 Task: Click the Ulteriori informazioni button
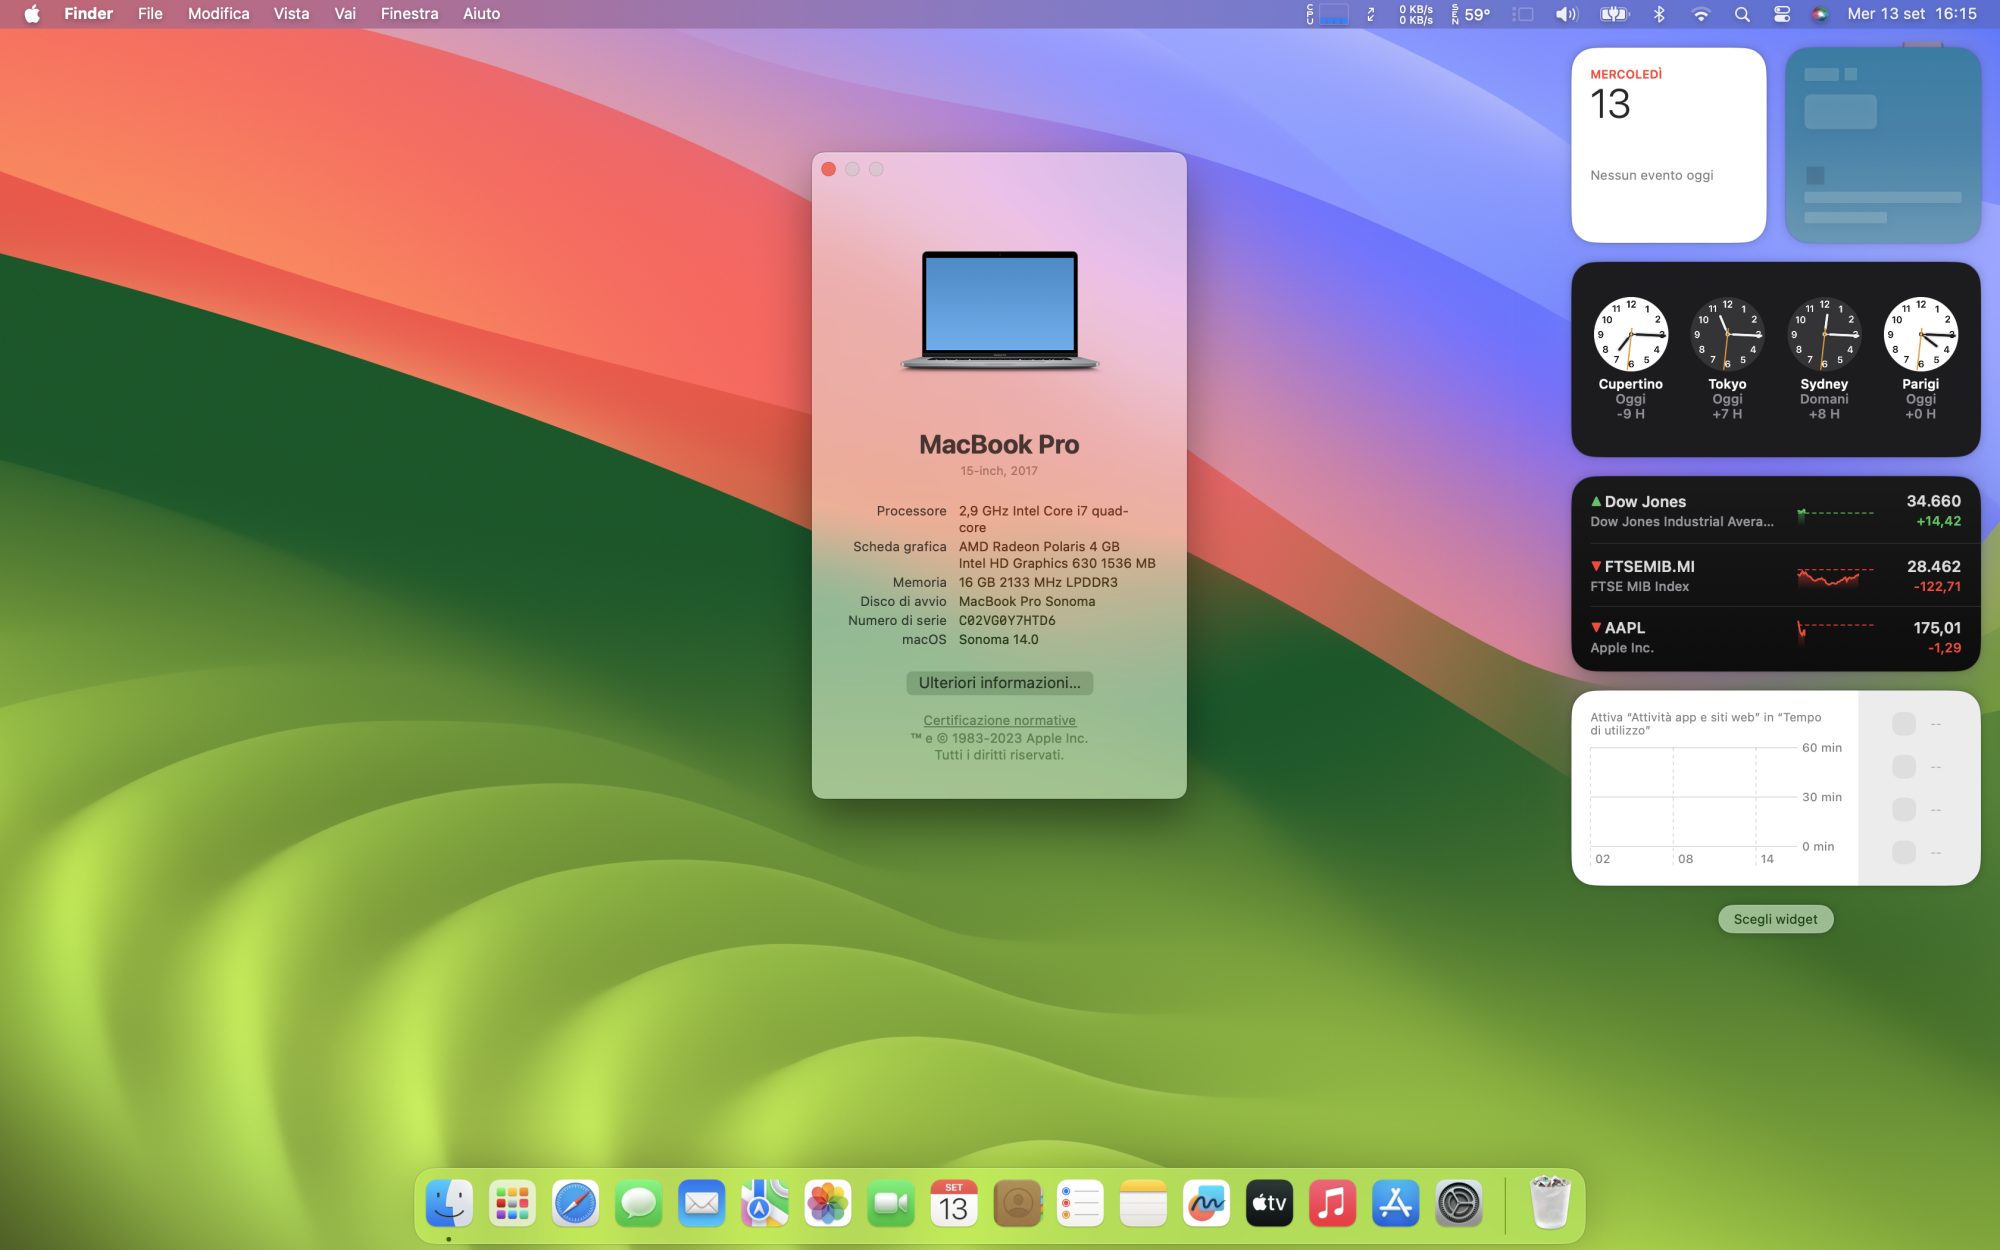(999, 683)
